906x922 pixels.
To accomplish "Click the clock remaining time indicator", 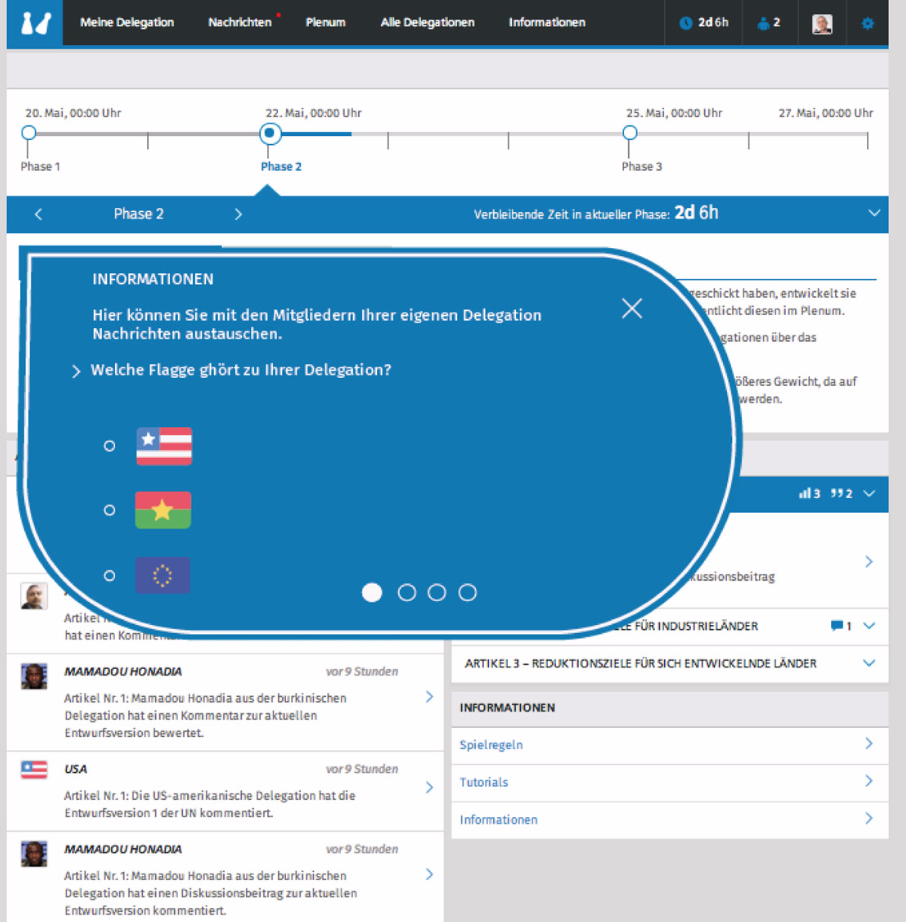I will coord(704,23).
